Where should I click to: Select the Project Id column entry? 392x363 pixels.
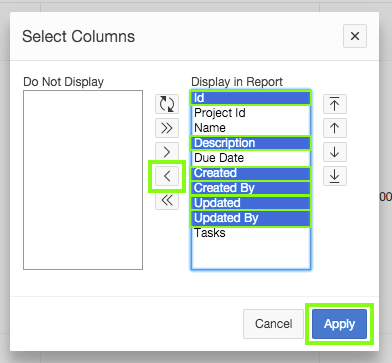251,113
